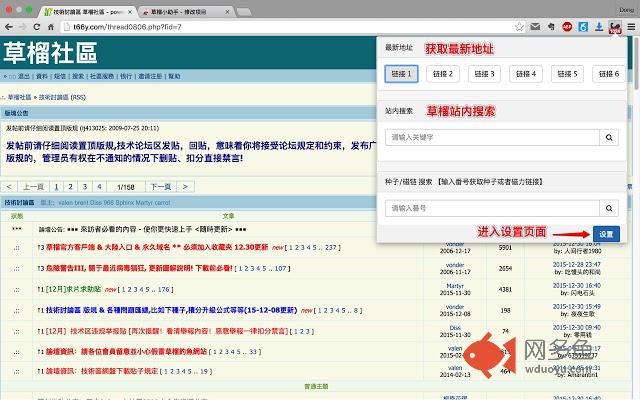Click the 草榴社區 site logo heading
The height and width of the screenshot is (400, 640).
coord(51,53)
